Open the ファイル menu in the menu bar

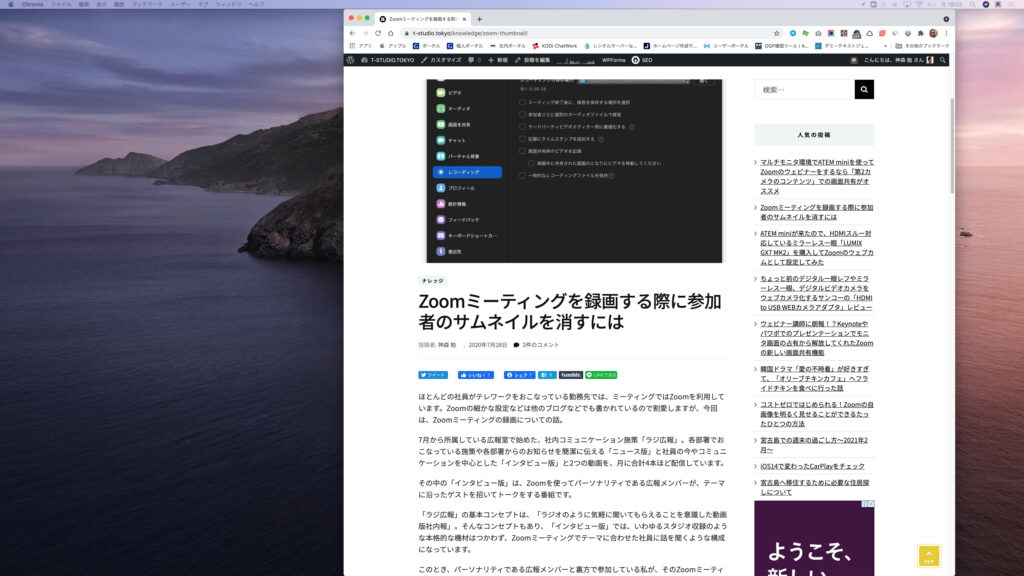click(x=61, y=4)
